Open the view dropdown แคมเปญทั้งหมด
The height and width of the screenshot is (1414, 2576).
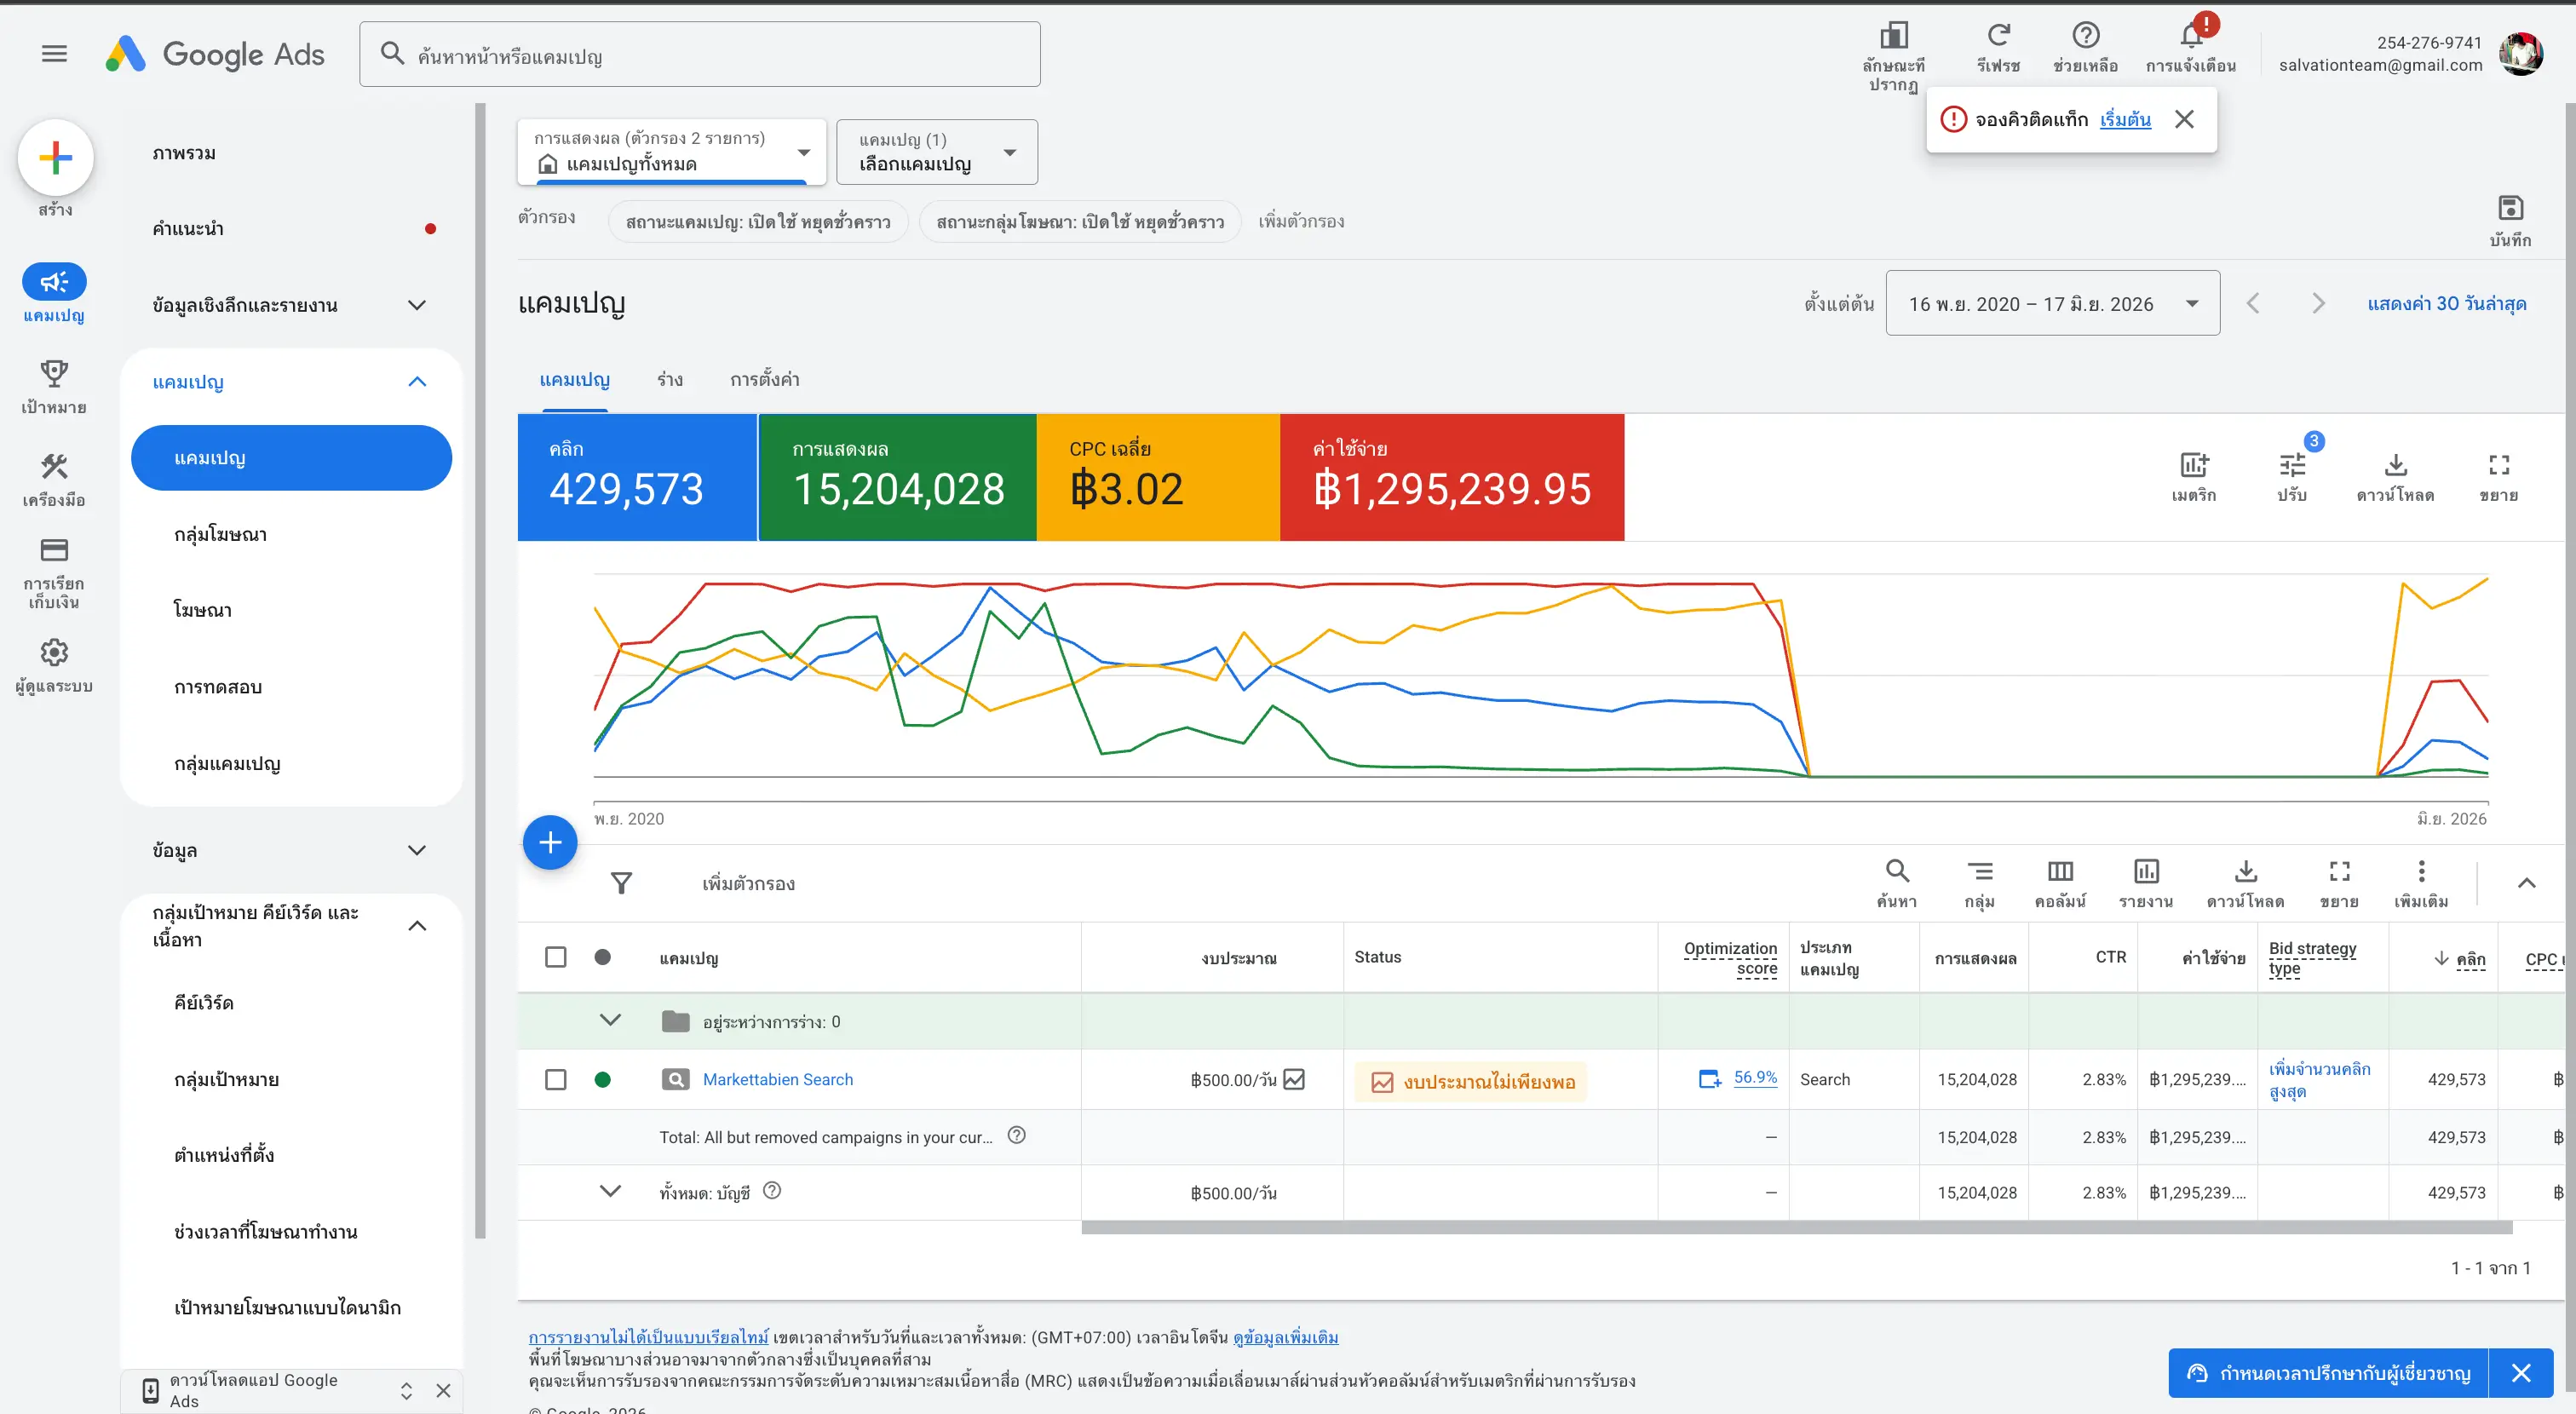[671, 152]
